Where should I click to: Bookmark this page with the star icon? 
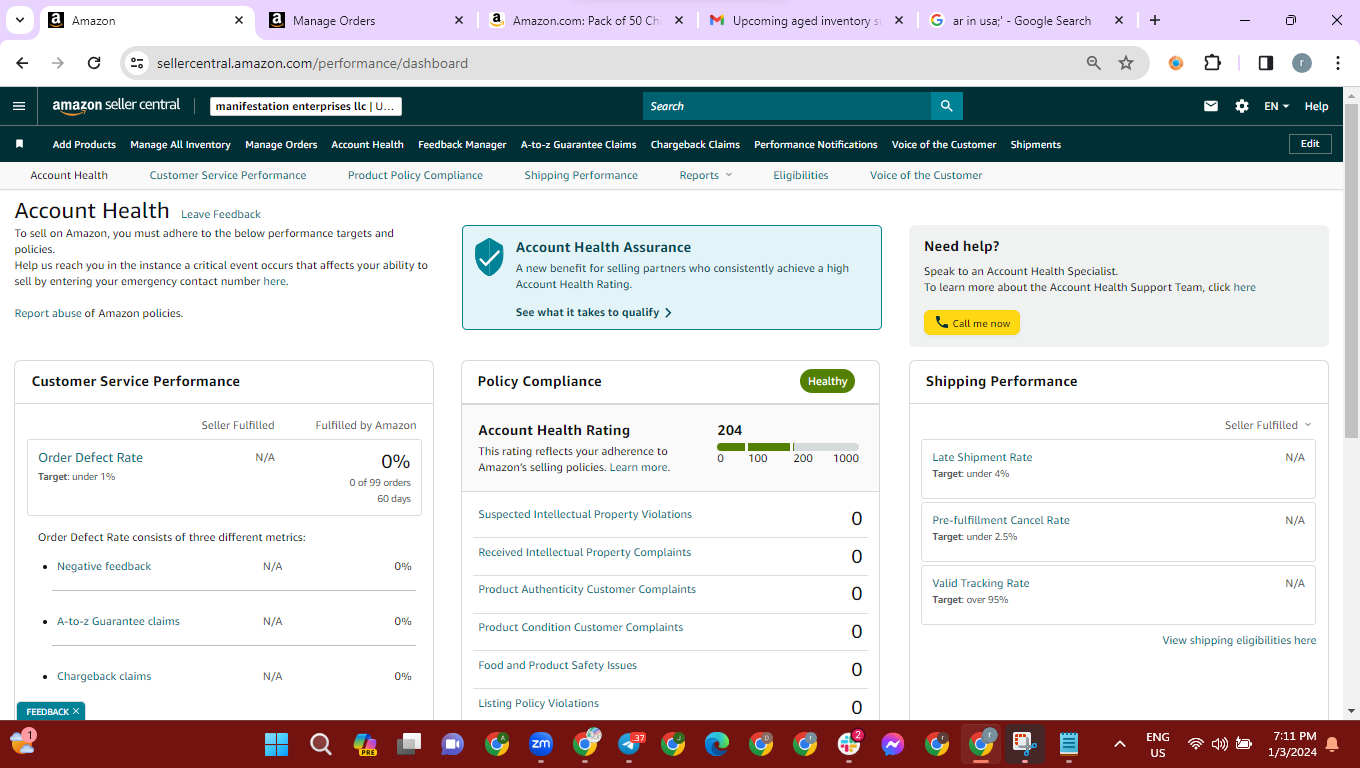pyautogui.click(x=1126, y=63)
